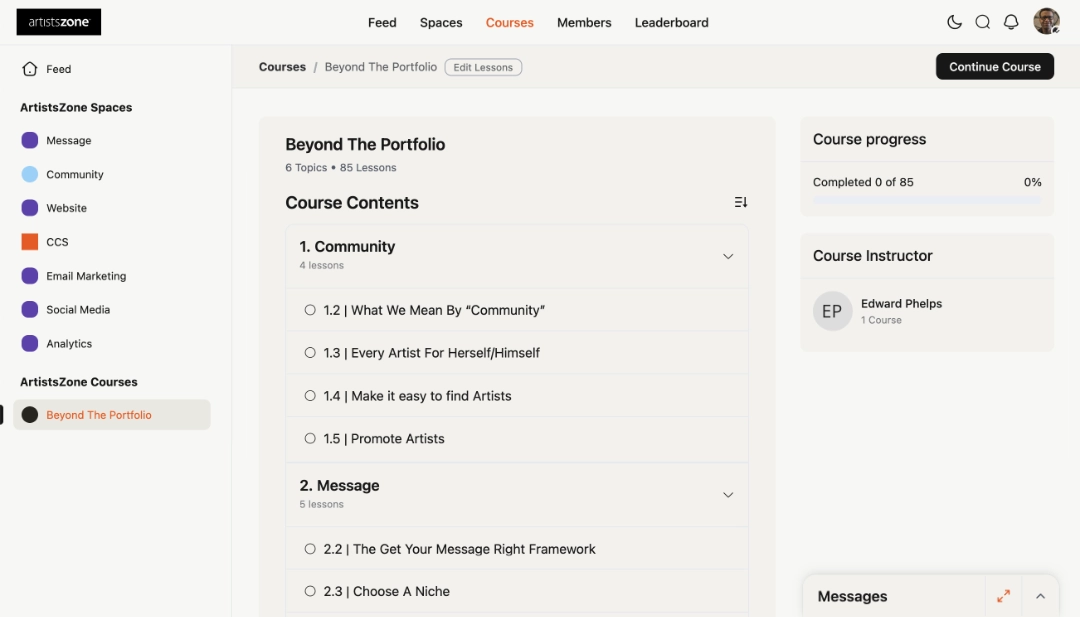
Task: Select Analytics label in sidebar
Action: pyautogui.click(x=69, y=343)
